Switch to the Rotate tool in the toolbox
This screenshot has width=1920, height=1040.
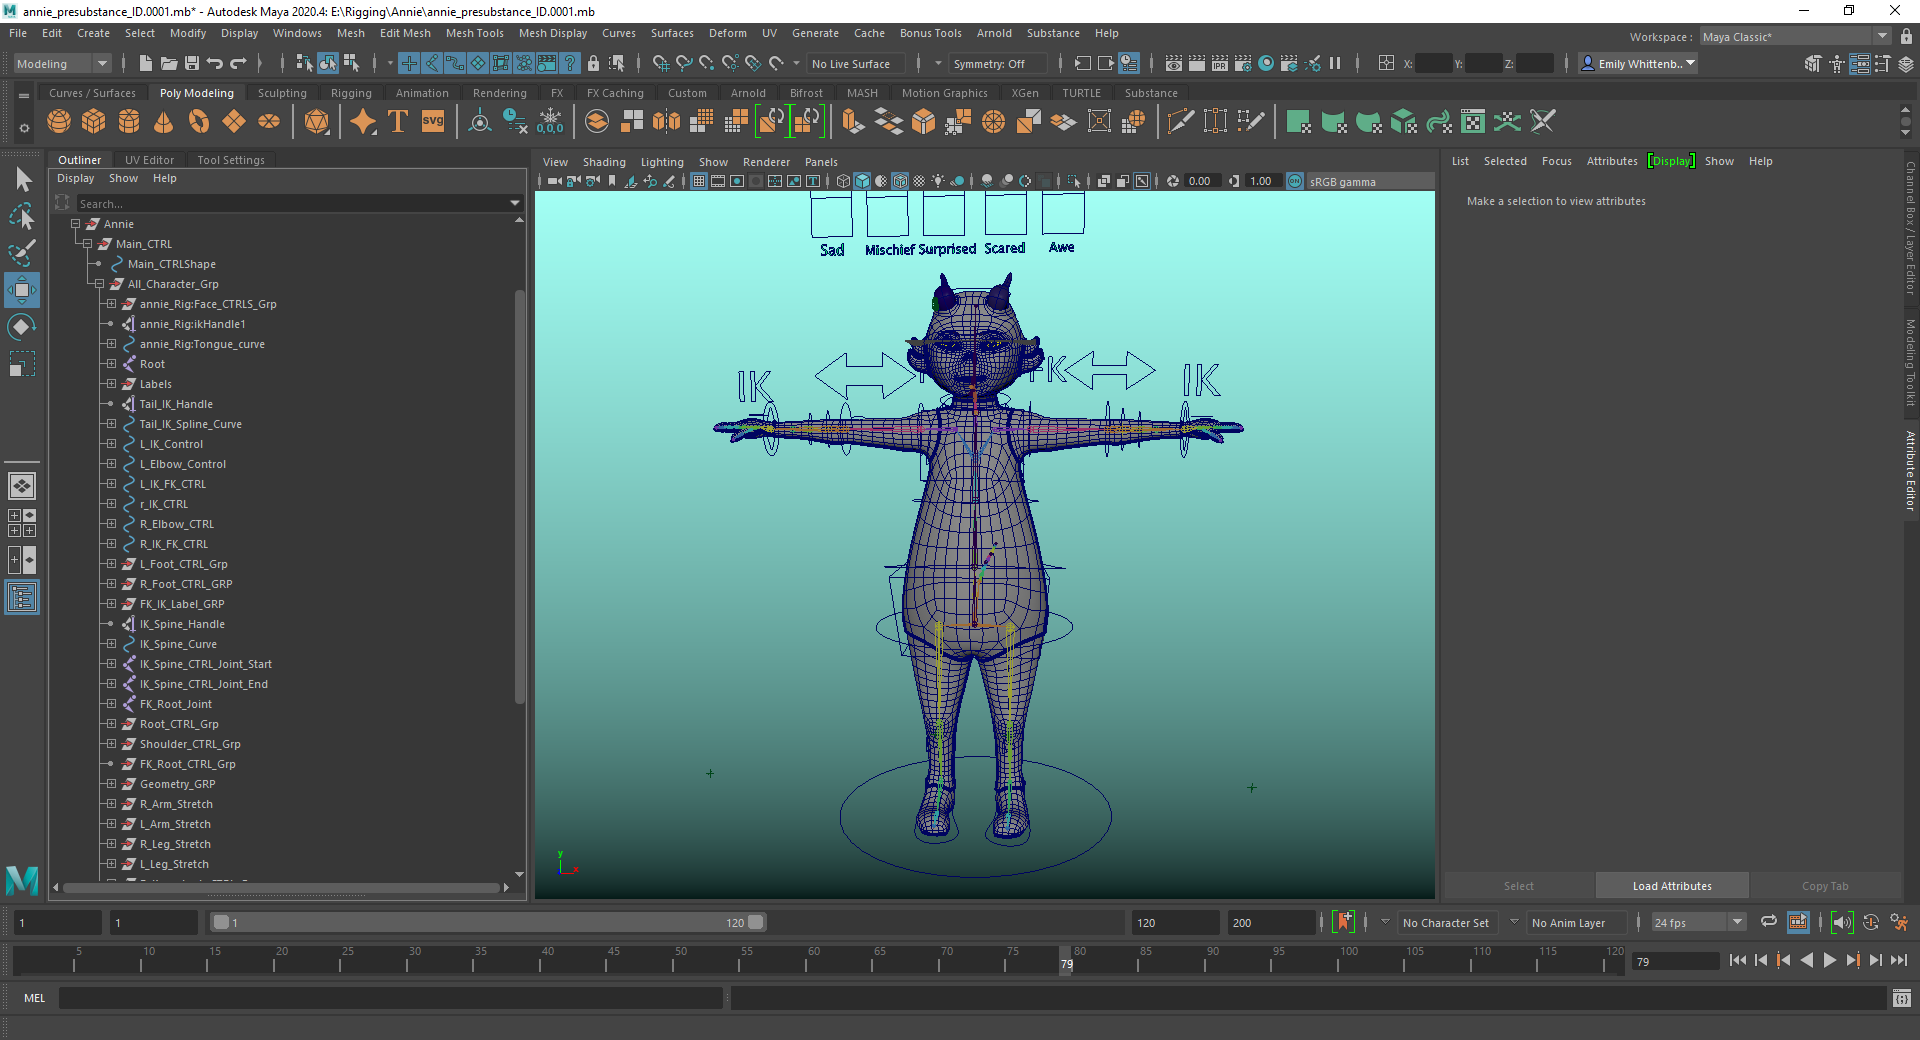tap(21, 326)
